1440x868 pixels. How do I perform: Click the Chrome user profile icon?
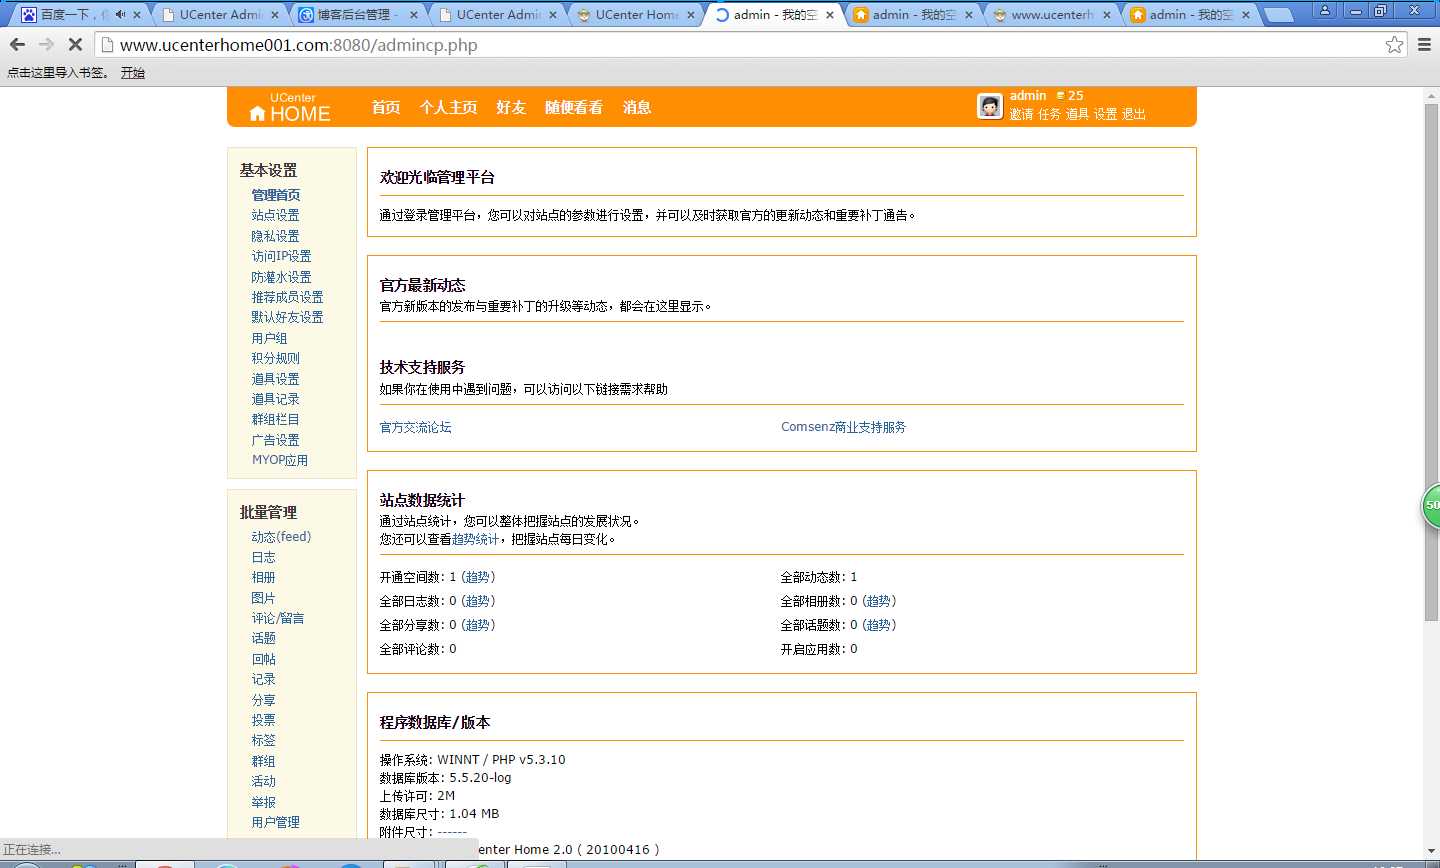[1325, 10]
